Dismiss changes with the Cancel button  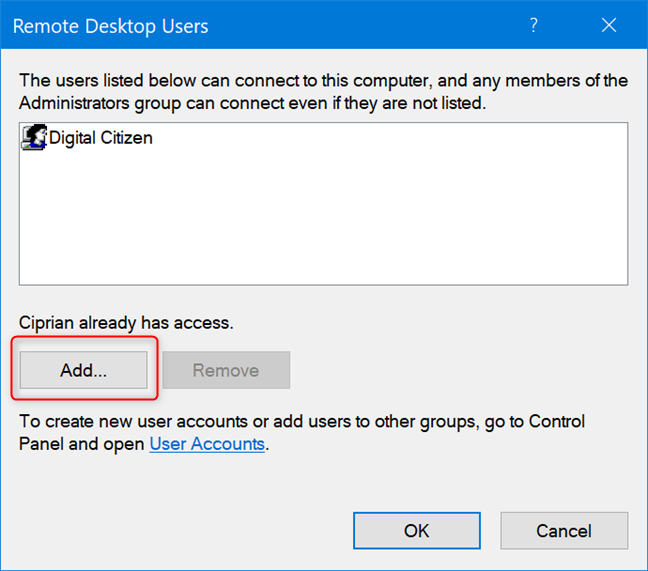564,531
